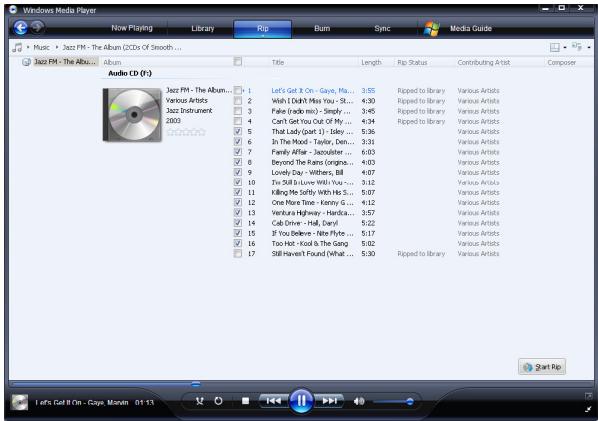The width and height of the screenshot is (598, 421).
Task: Sort by the Title column header
Action: point(278,62)
